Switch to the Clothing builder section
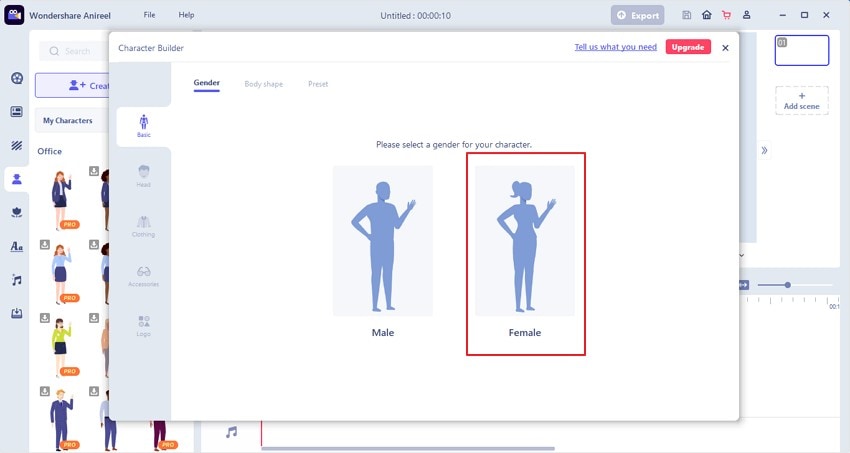 tap(144, 226)
